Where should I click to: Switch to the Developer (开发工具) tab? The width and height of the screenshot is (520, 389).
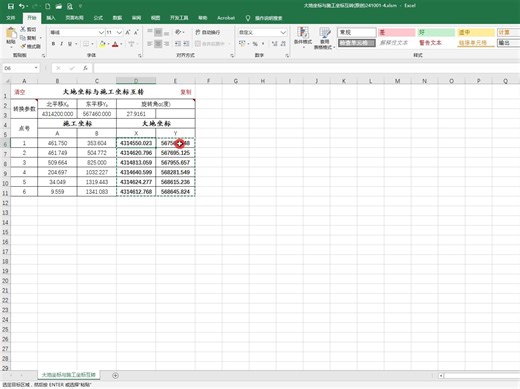pyautogui.click(x=179, y=18)
